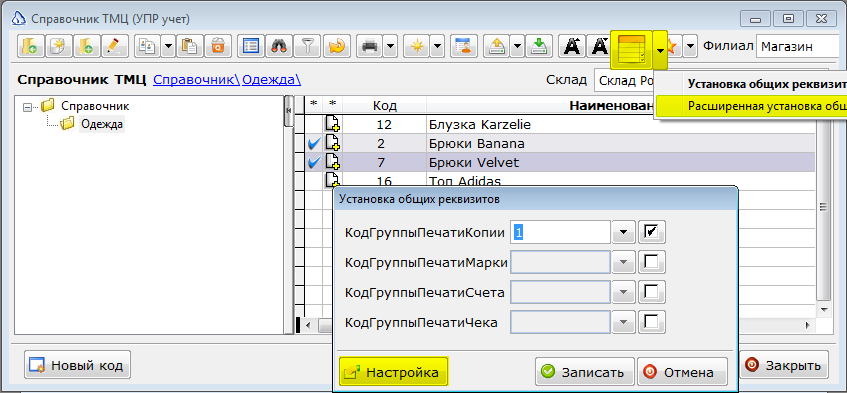Click the increase font size A icon
This screenshot has height=393, width=847.
[572, 46]
